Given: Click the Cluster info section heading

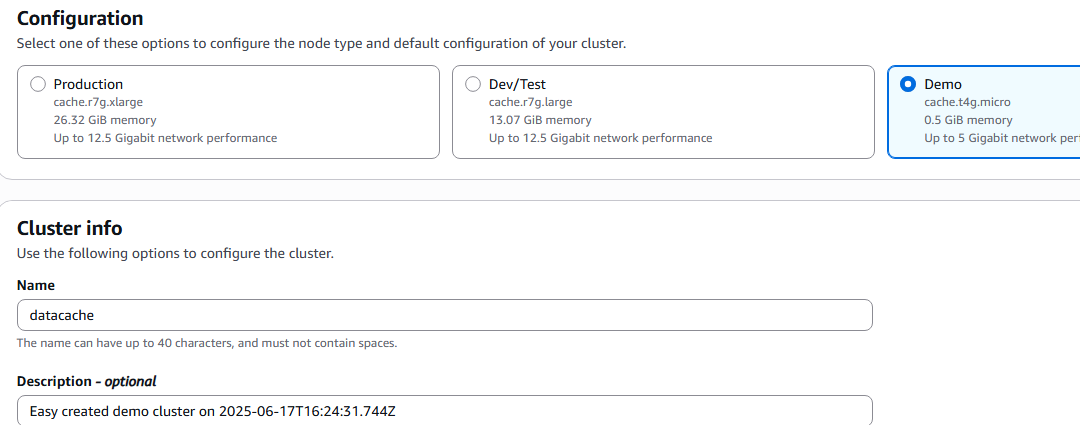Looking at the screenshot, I should coord(70,228).
